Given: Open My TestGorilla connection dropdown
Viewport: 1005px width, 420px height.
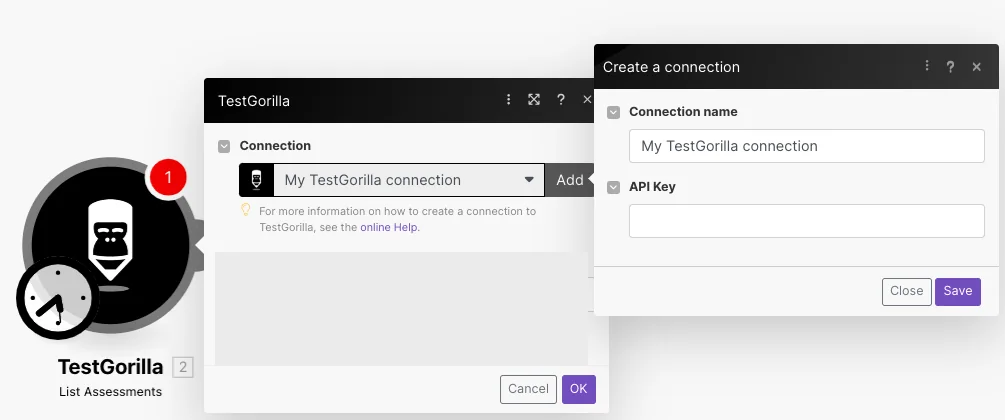Looking at the screenshot, I should pyautogui.click(x=409, y=180).
